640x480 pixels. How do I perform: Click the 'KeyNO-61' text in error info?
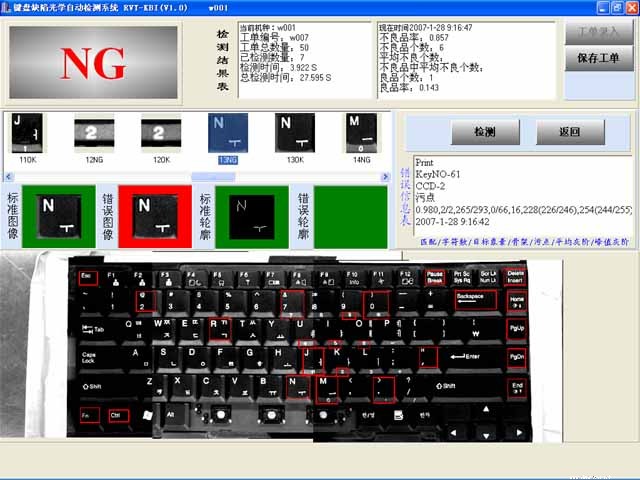click(x=438, y=174)
